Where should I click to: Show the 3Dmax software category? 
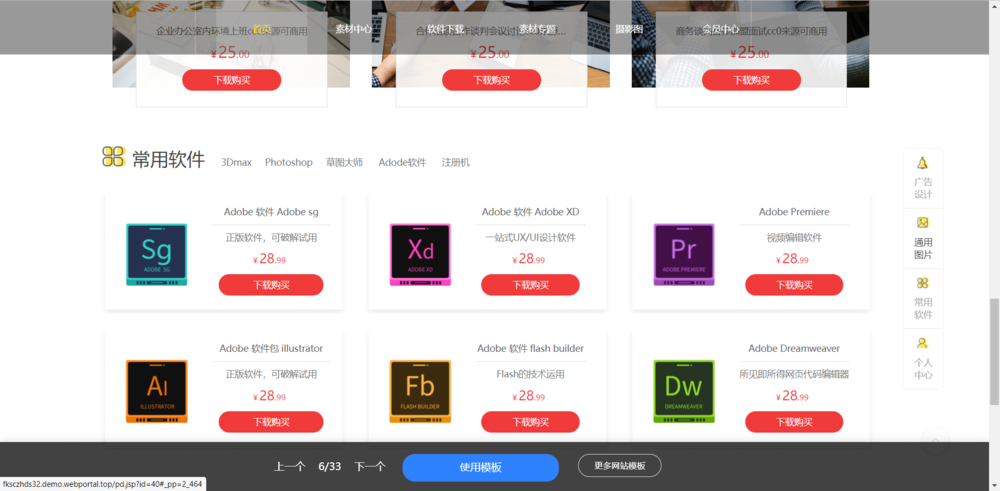pos(237,162)
